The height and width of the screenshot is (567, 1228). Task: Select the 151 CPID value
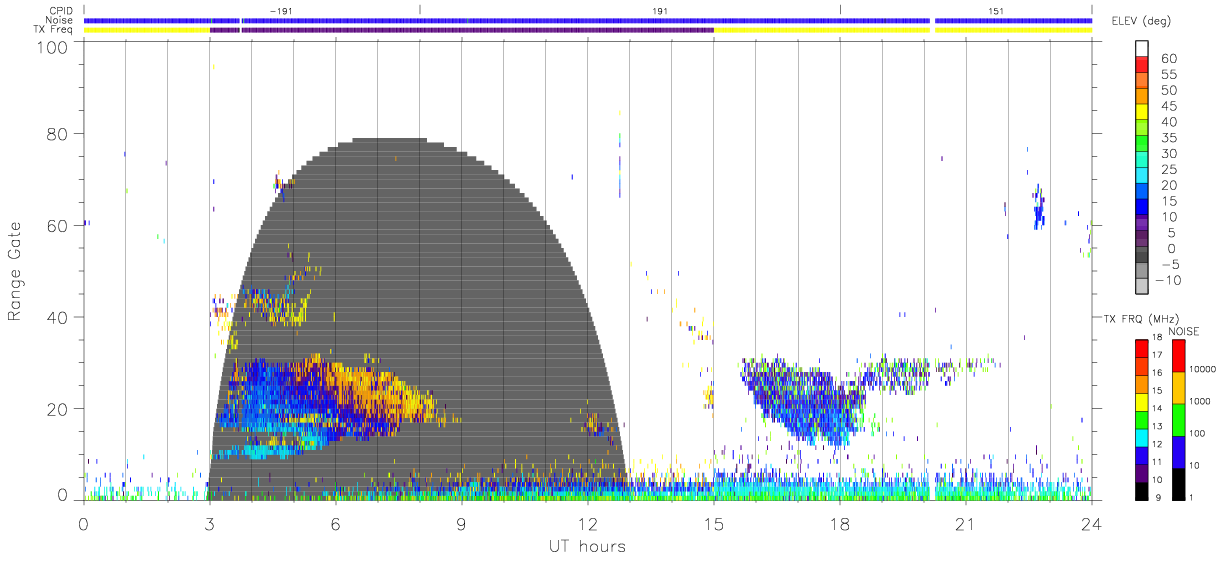click(x=996, y=10)
